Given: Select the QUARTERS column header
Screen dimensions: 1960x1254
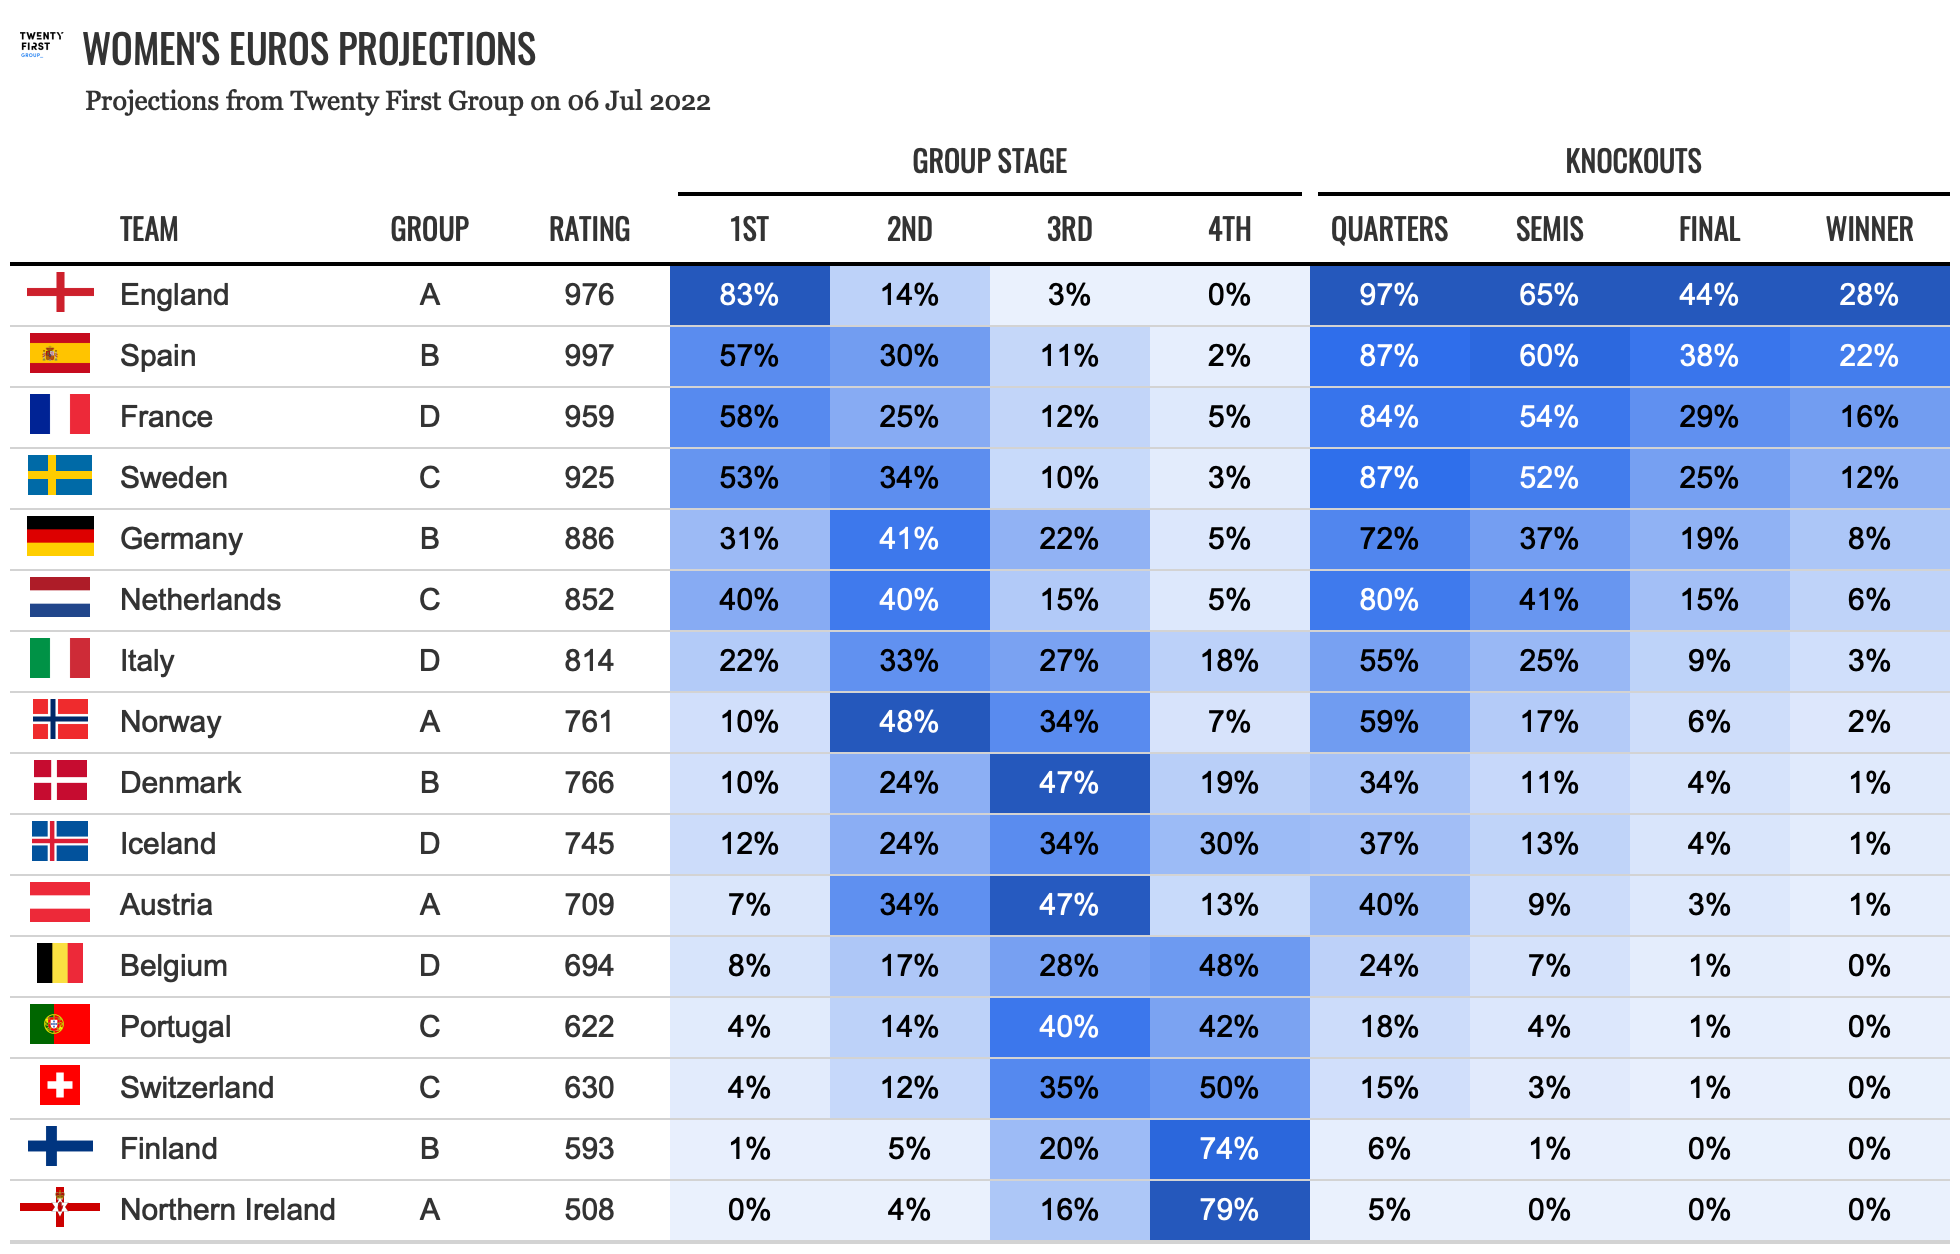Looking at the screenshot, I should tap(1389, 230).
